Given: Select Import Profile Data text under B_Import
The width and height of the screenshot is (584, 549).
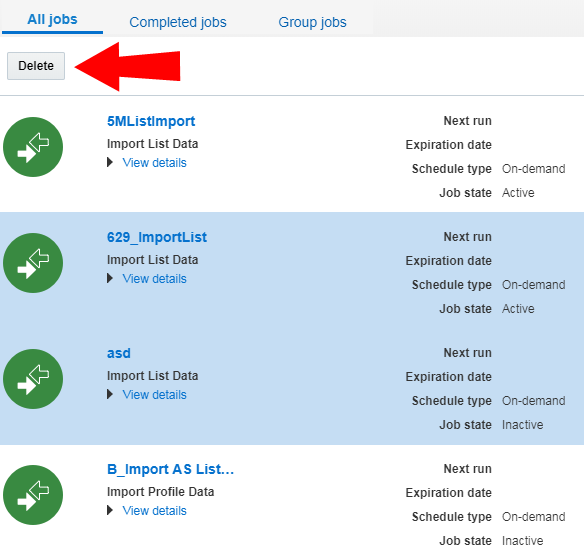Looking at the screenshot, I should click(161, 492).
